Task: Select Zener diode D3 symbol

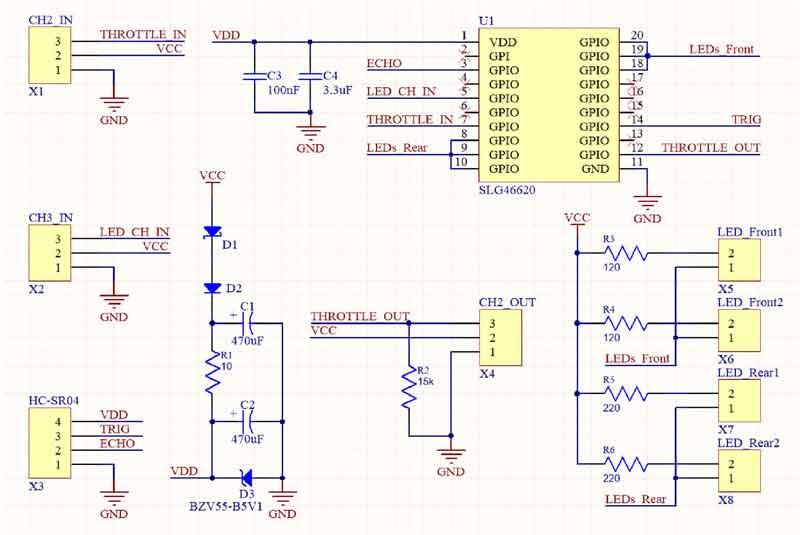Action: point(246,478)
